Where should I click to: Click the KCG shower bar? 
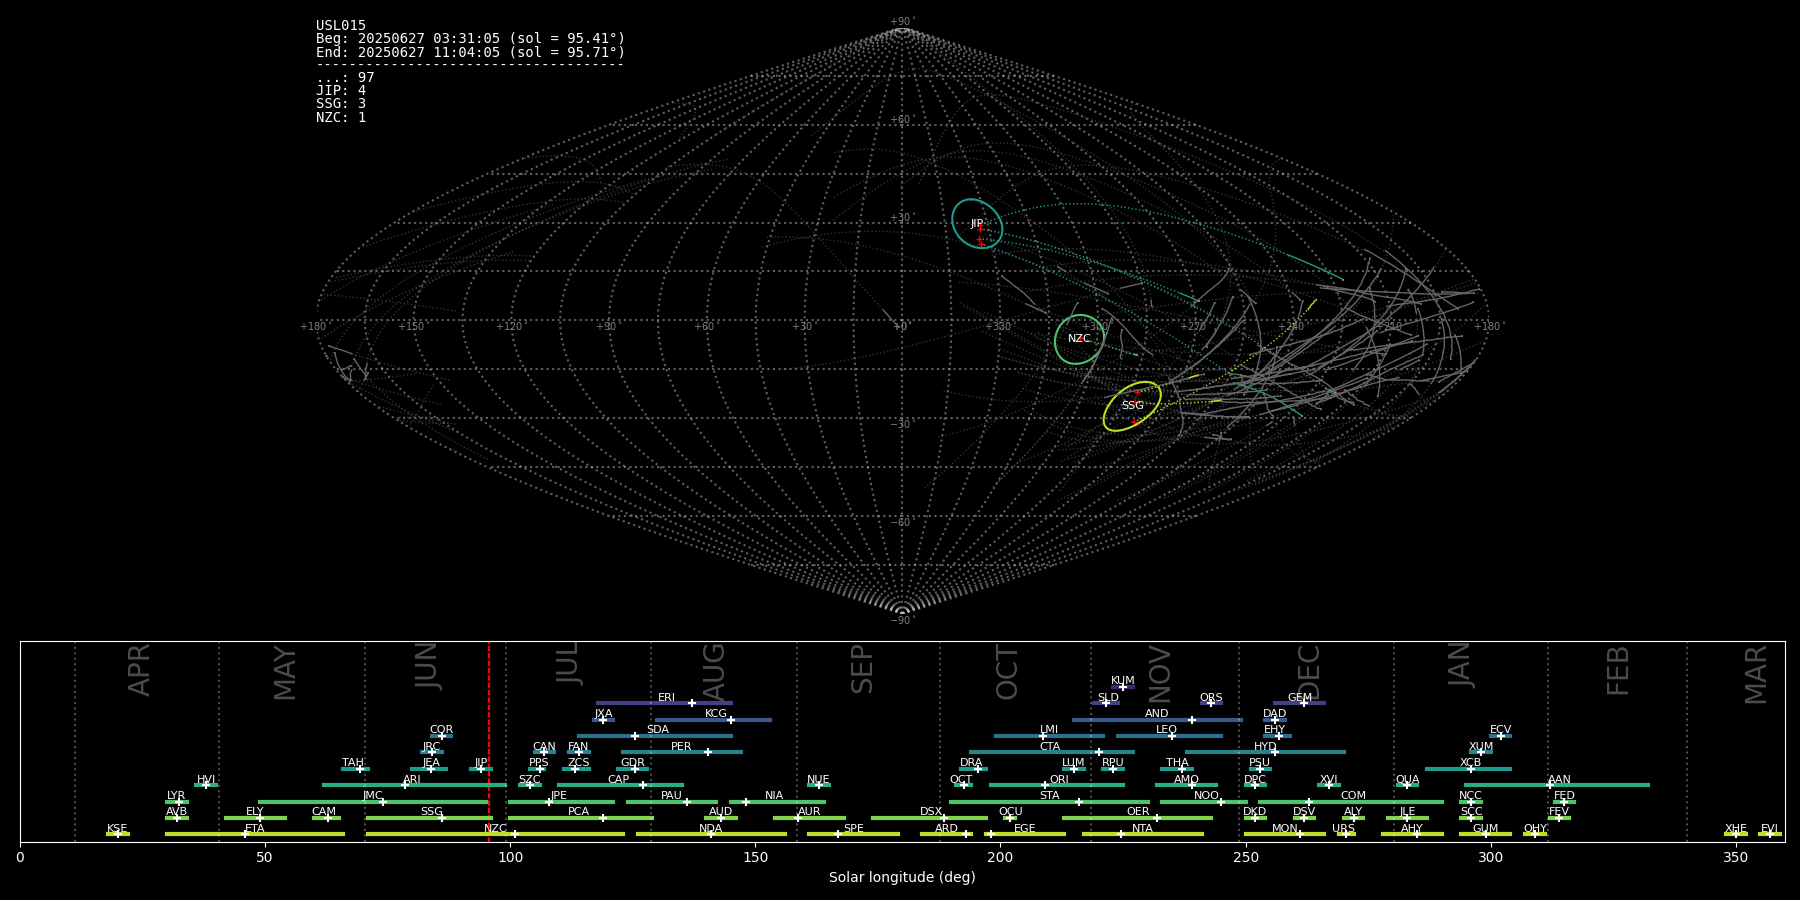point(713,719)
